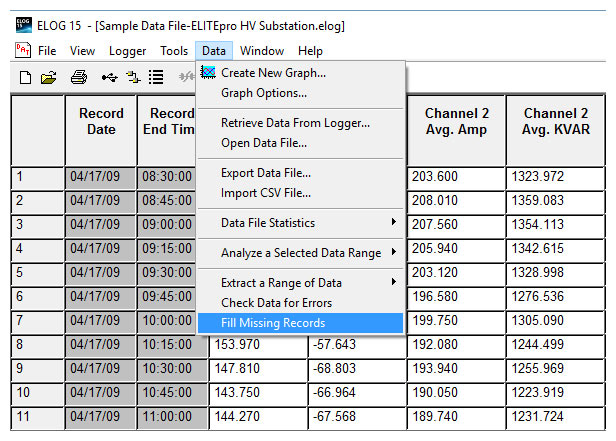Select row 11 header in the table
The height and width of the screenshot is (441, 616).
(37, 417)
